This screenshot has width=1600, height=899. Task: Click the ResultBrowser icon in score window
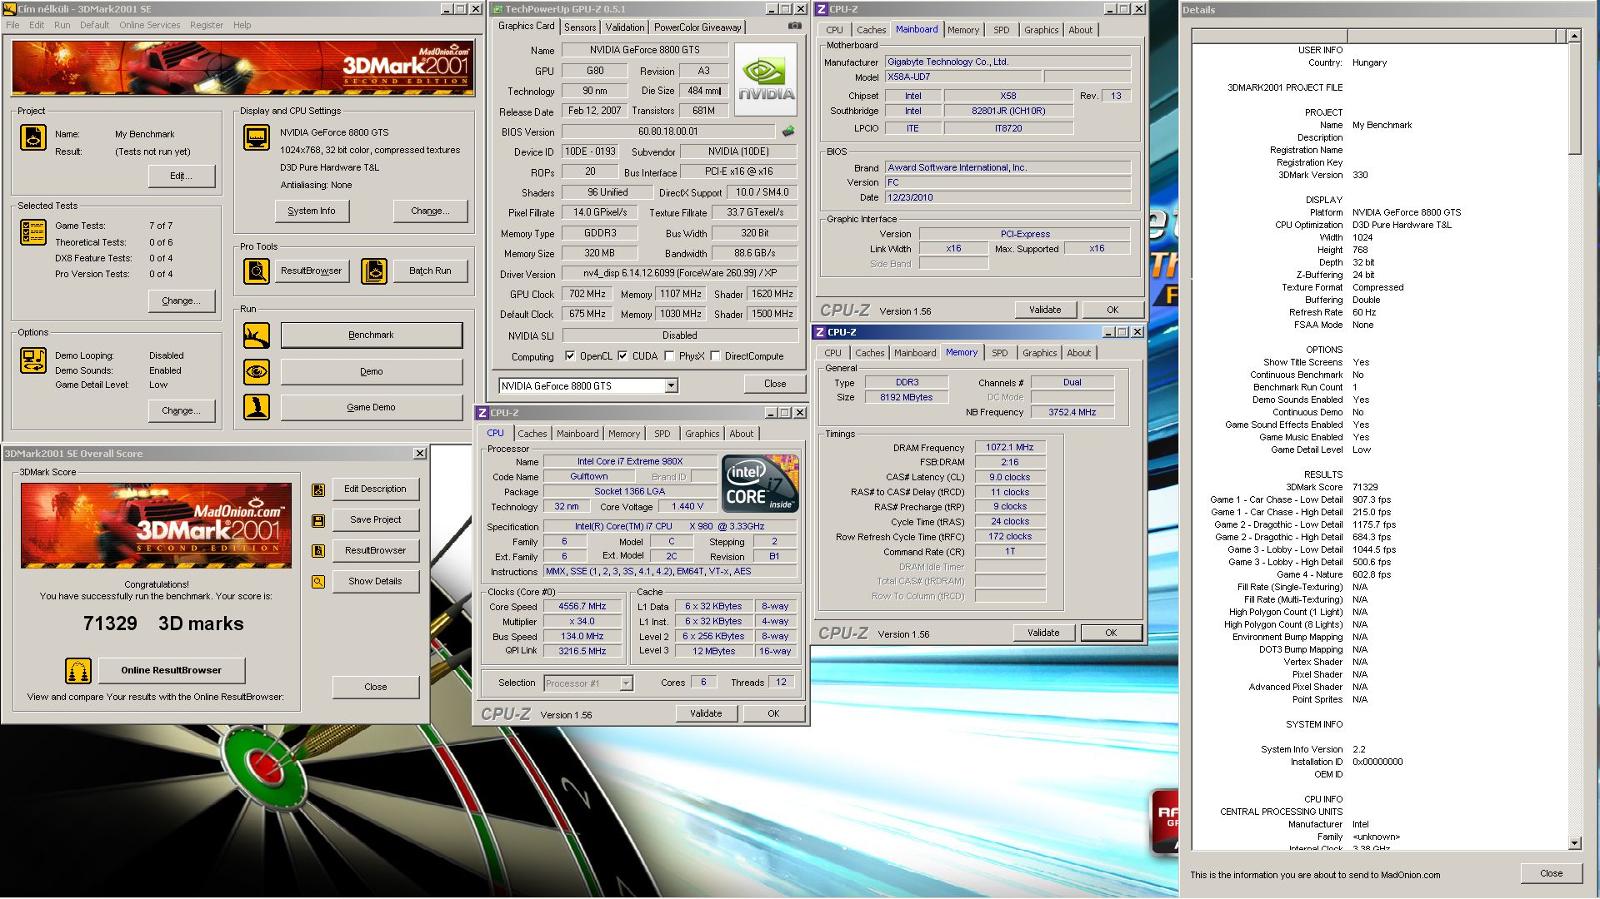318,551
